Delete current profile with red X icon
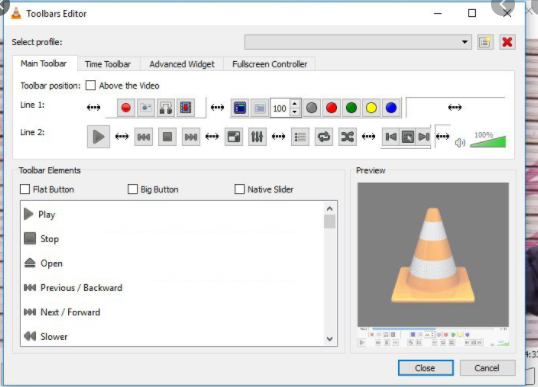The width and height of the screenshot is (538, 387). pos(507,42)
